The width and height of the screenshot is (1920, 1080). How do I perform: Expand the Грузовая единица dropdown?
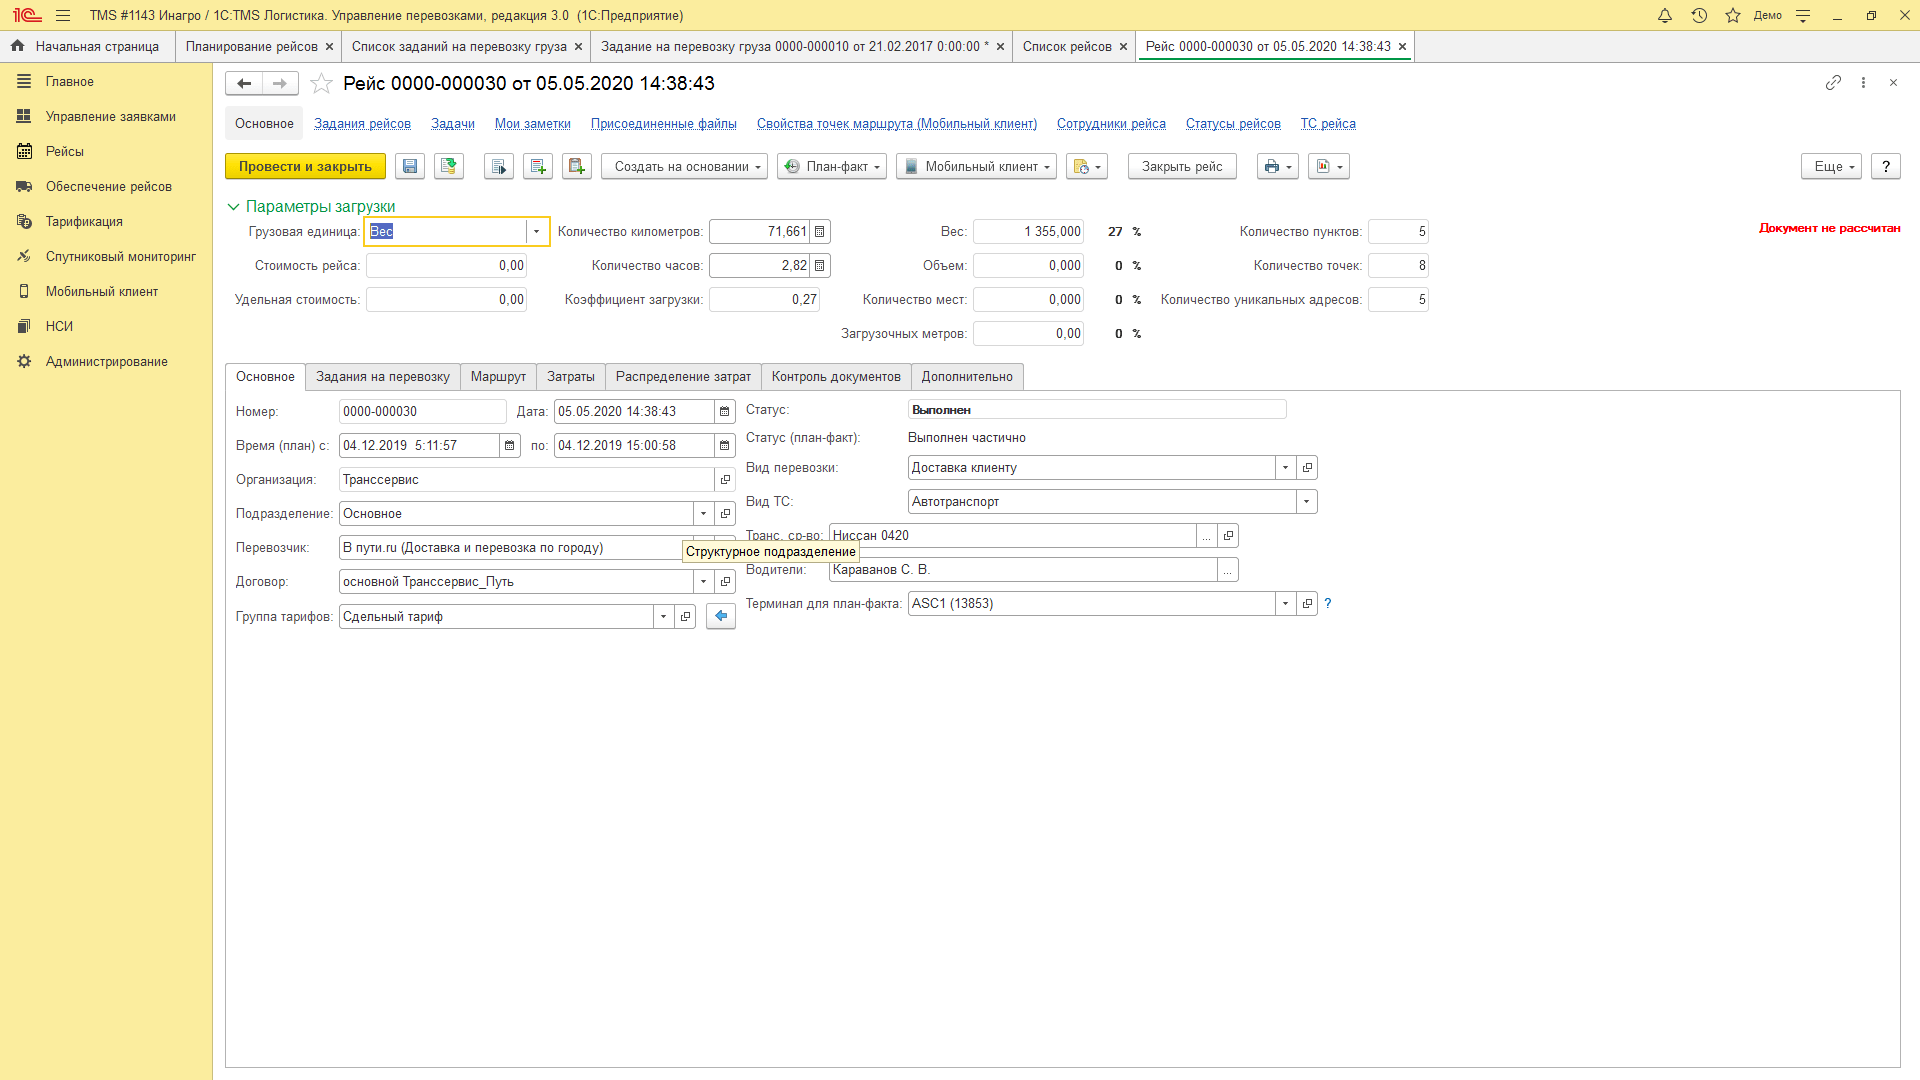tap(537, 232)
